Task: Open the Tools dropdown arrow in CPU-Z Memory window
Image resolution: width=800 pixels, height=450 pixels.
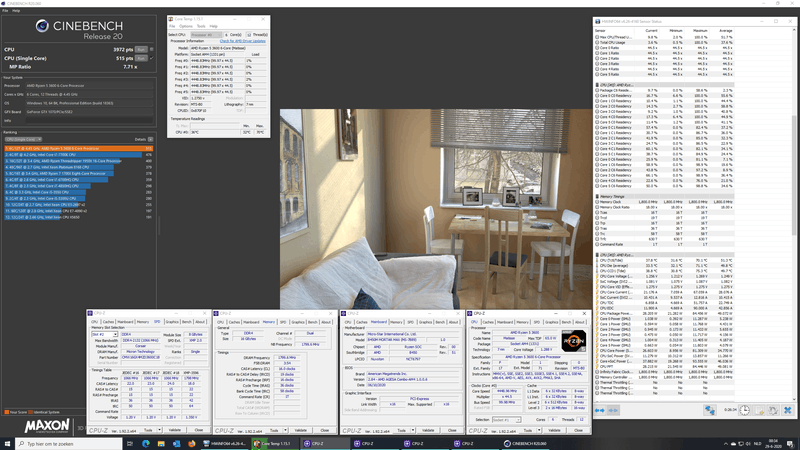Action: [x=285, y=430]
